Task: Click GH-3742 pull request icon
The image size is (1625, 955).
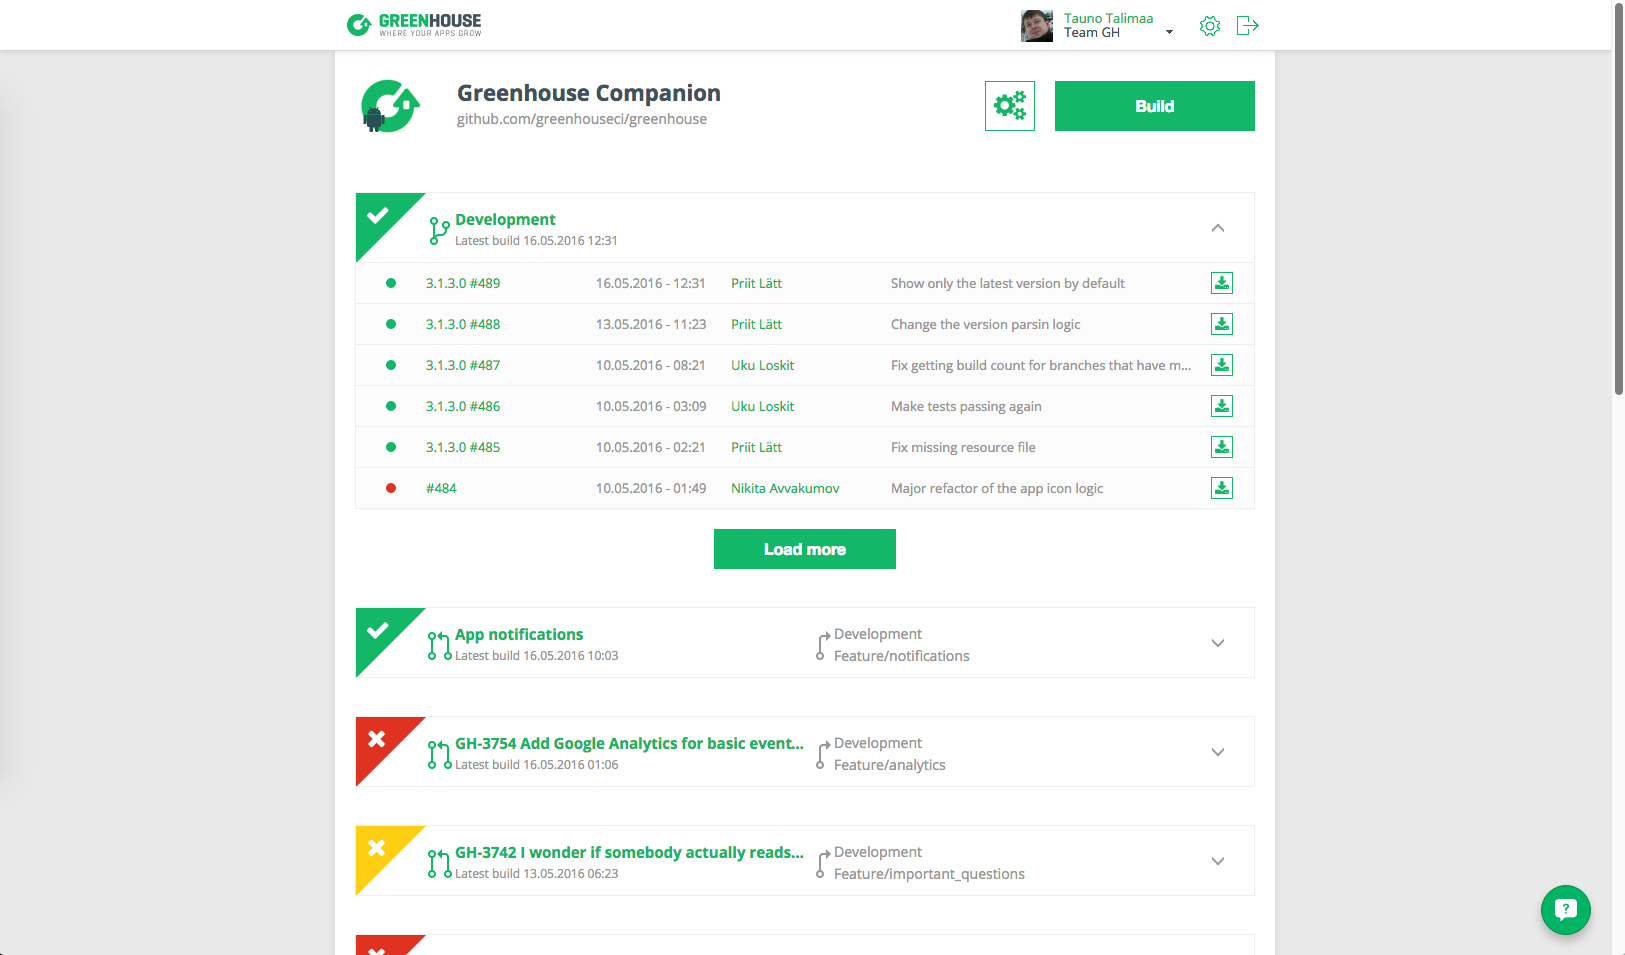Action: [439, 863]
